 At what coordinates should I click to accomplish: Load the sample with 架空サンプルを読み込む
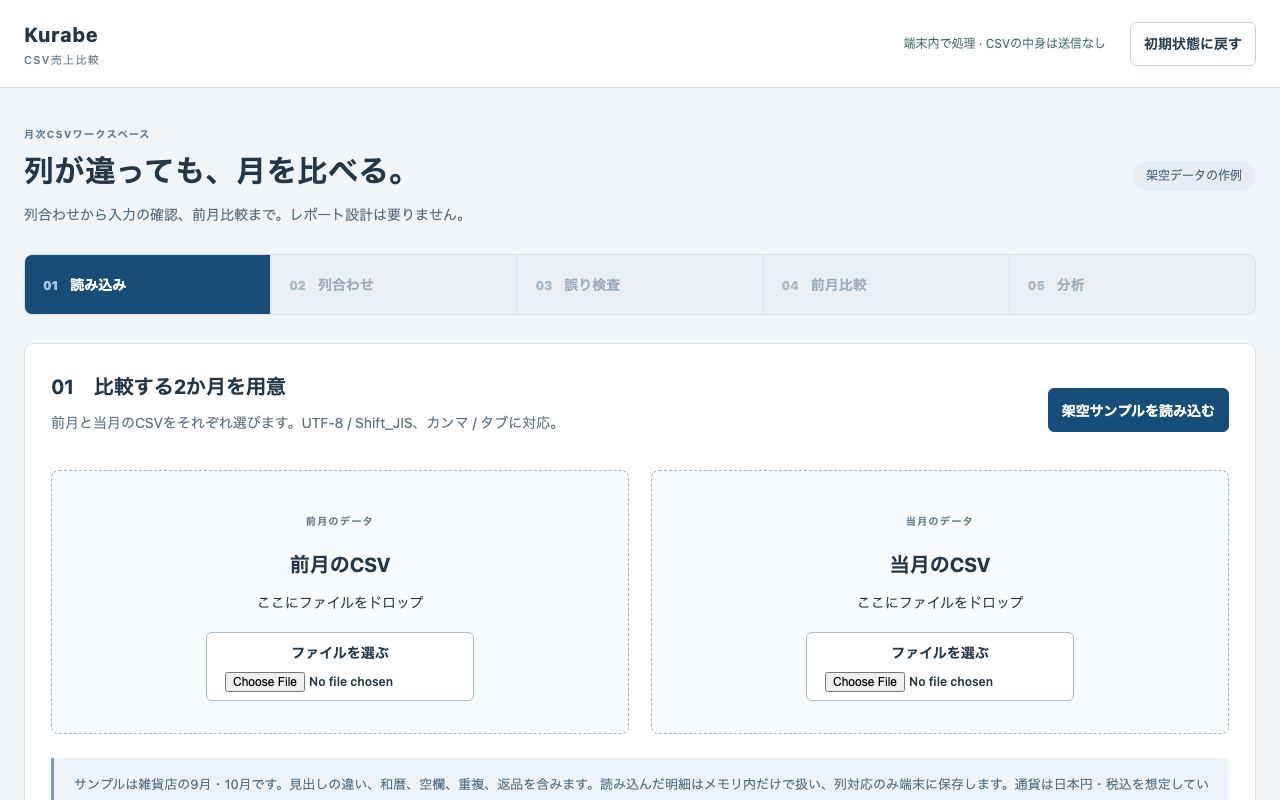pos(1138,410)
